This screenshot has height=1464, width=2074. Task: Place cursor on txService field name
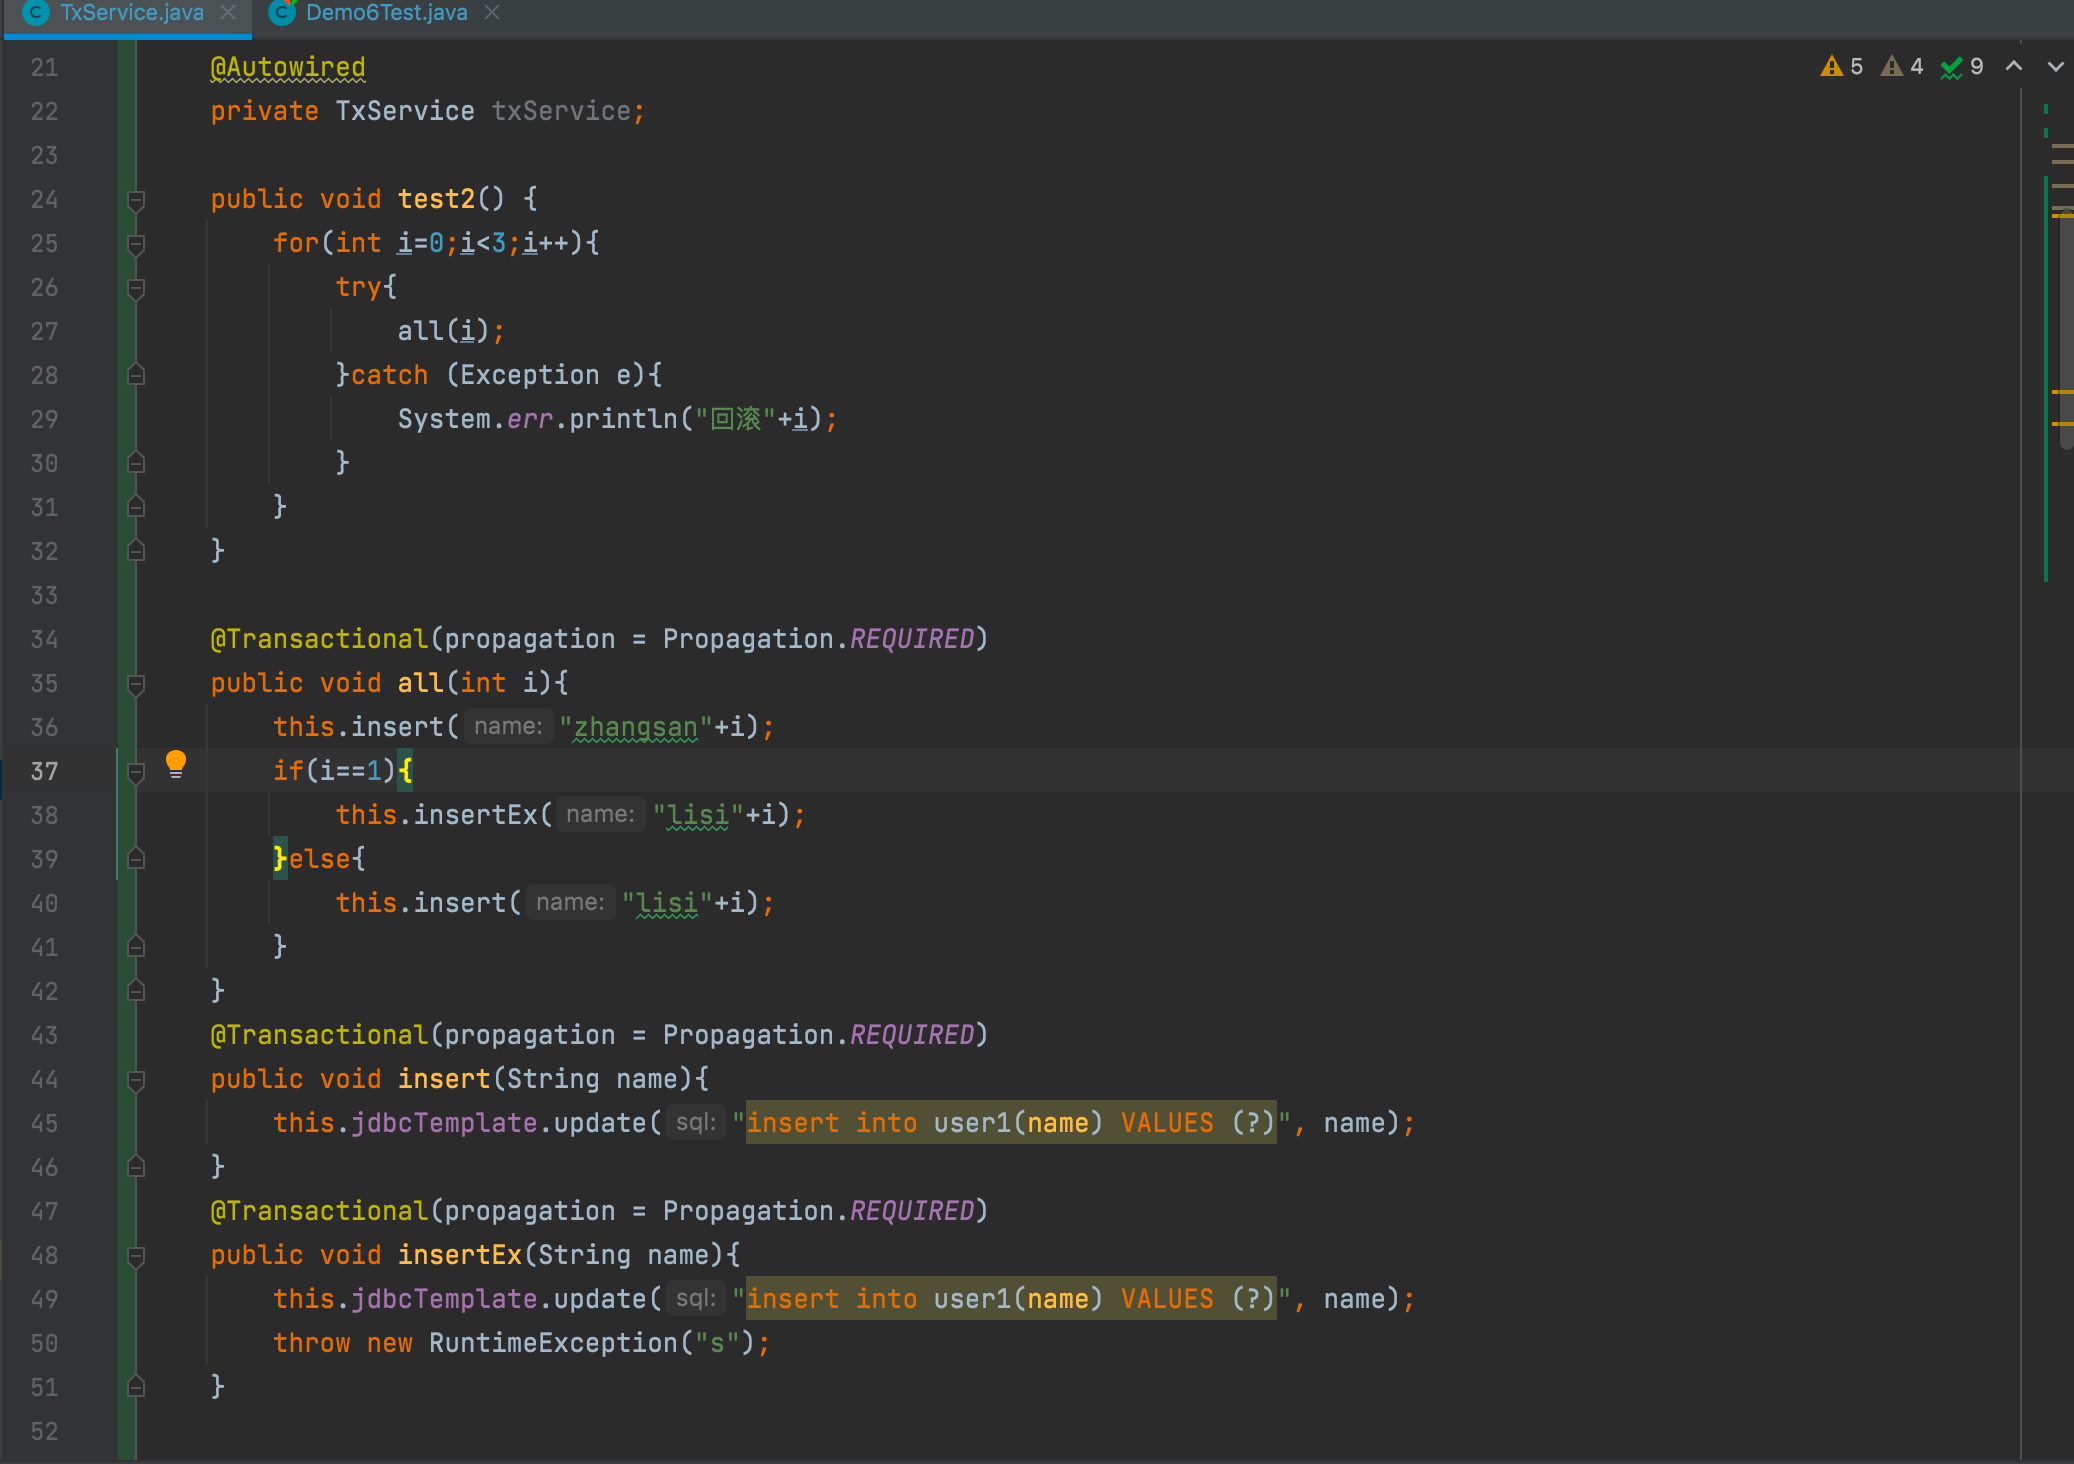561,111
